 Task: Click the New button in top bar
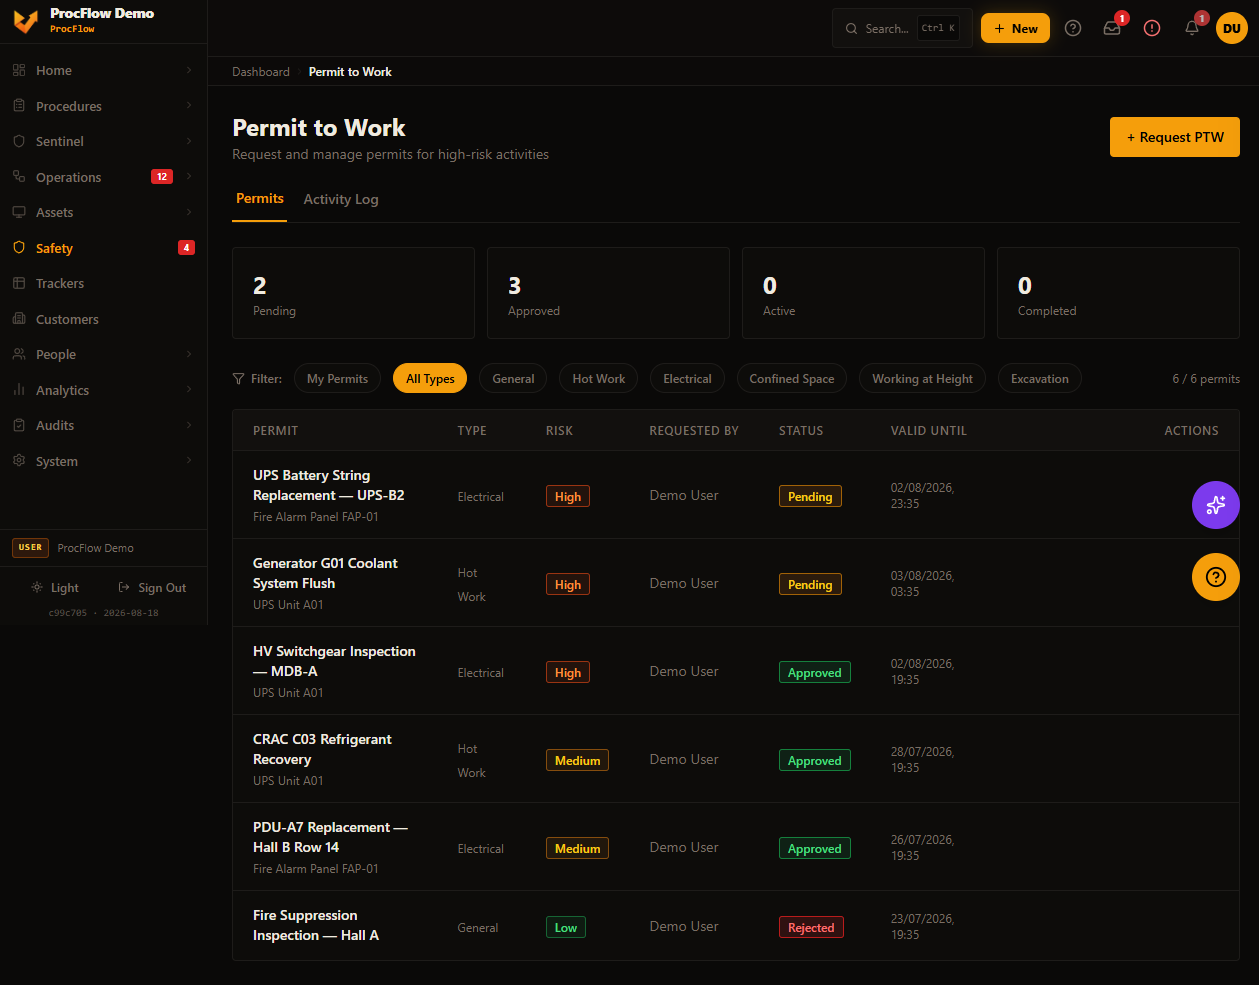[1015, 28]
